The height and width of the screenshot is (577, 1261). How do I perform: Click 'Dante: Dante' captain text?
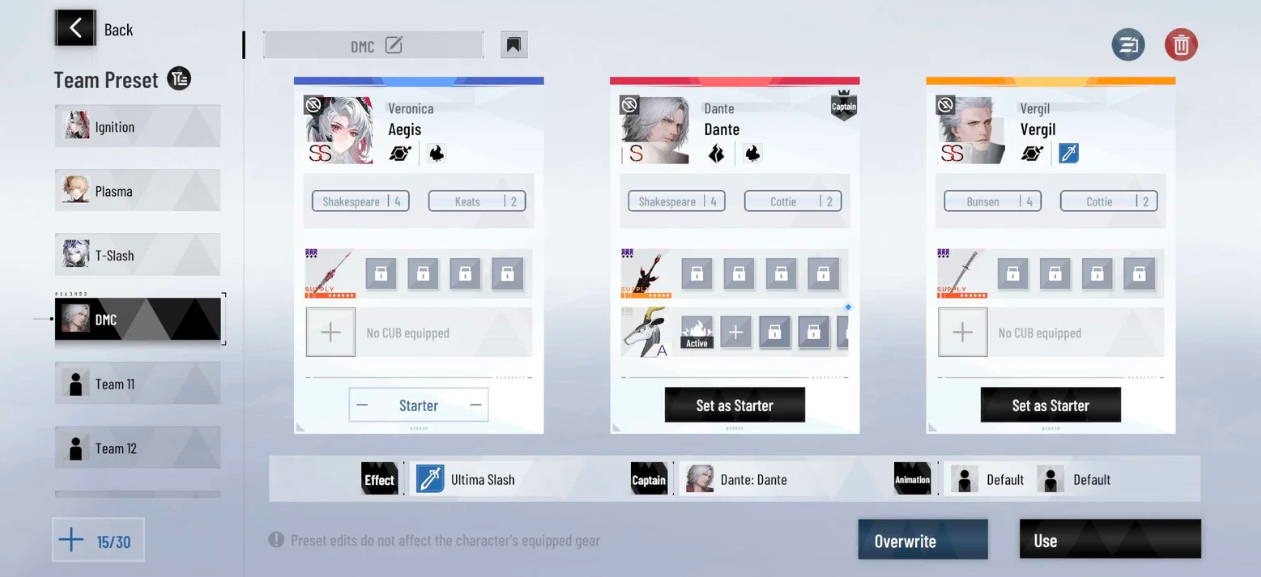tap(754, 480)
